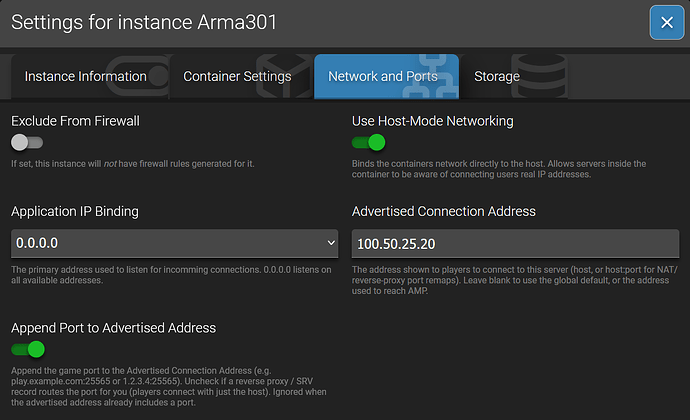Click the Use Host-Mode Networking label
The image size is (690, 420).
(x=433, y=121)
